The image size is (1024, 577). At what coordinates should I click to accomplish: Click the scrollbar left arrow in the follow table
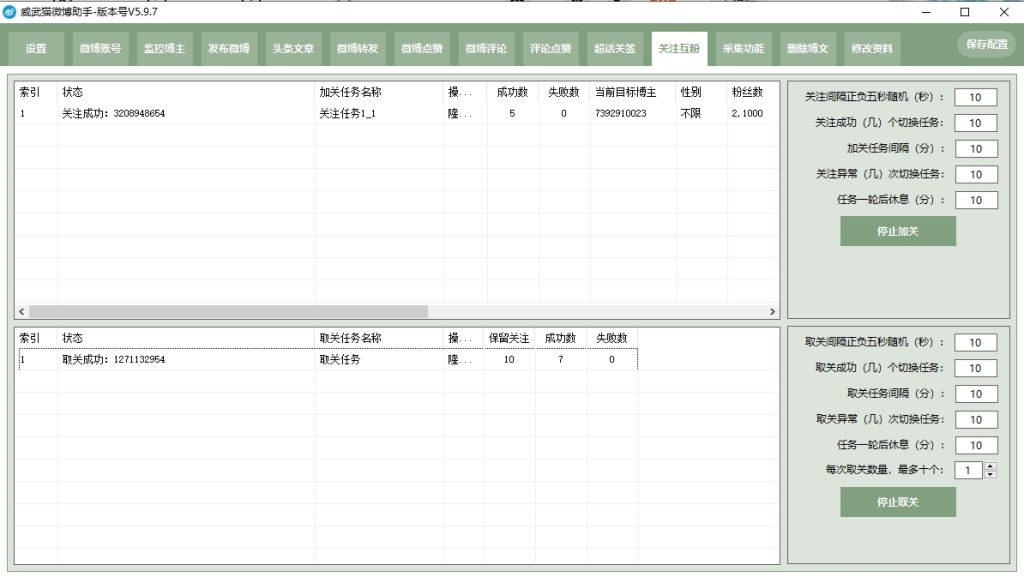pos(21,312)
